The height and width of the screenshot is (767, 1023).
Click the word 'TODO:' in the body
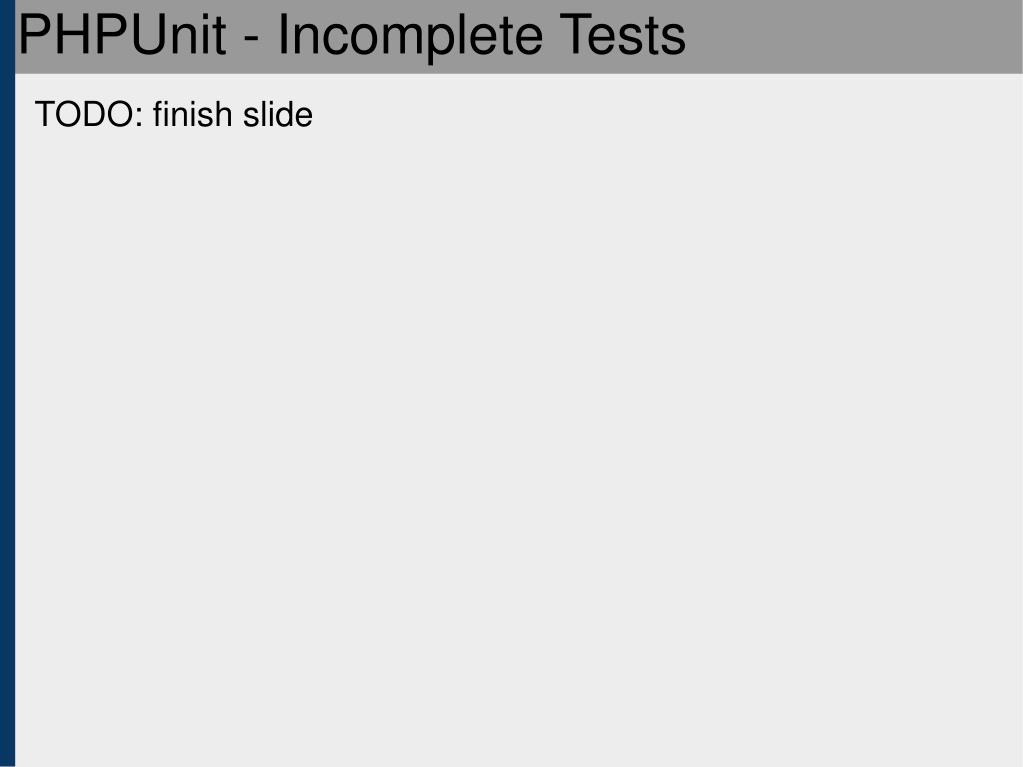pyautogui.click(x=89, y=114)
